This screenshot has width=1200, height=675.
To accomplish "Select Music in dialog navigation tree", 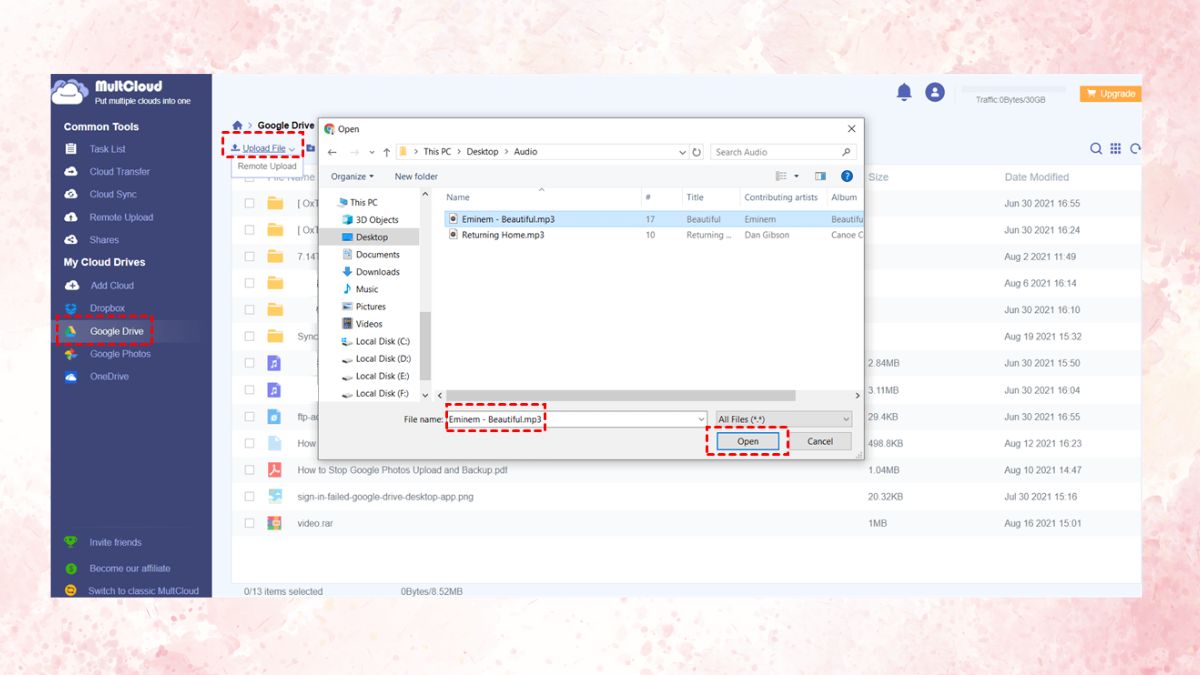I will 367,289.
